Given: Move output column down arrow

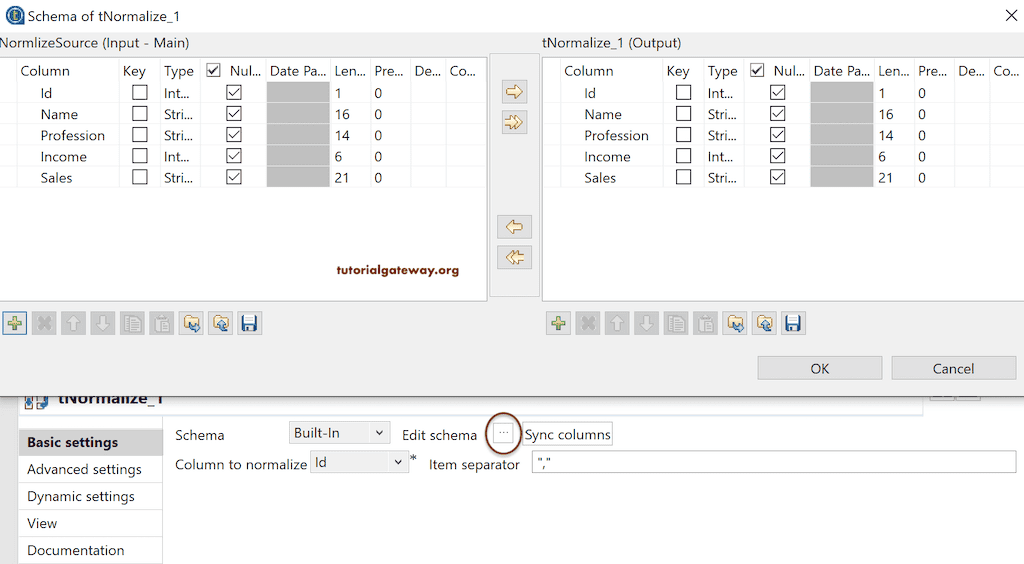Looking at the screenshot, I should pyautogui.click(x=647, y=323).
